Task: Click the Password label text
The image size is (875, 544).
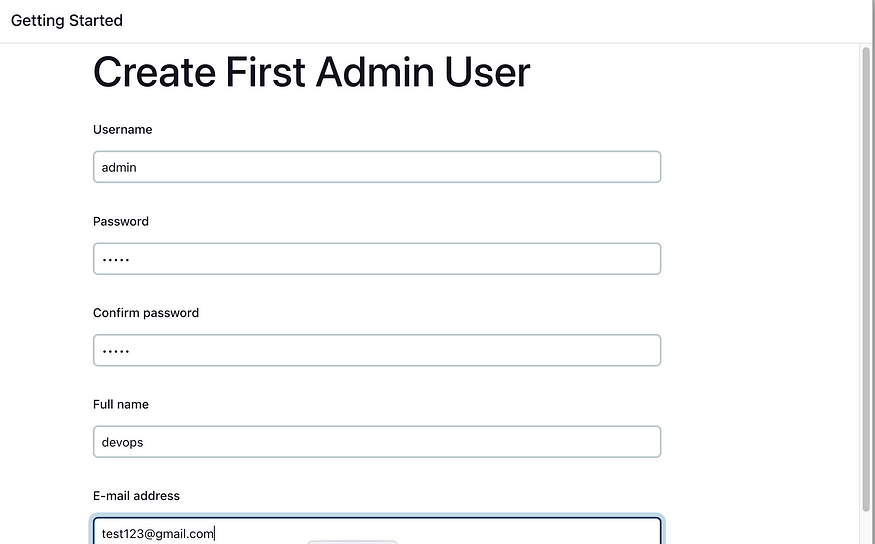Action: click(x=121, y=222)
